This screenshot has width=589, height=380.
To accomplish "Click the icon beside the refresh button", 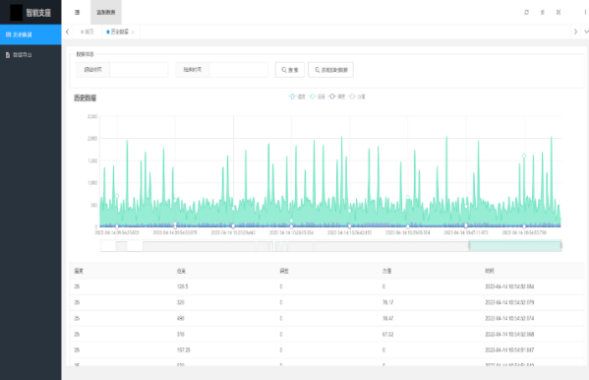I will click(x=542, y=12).
